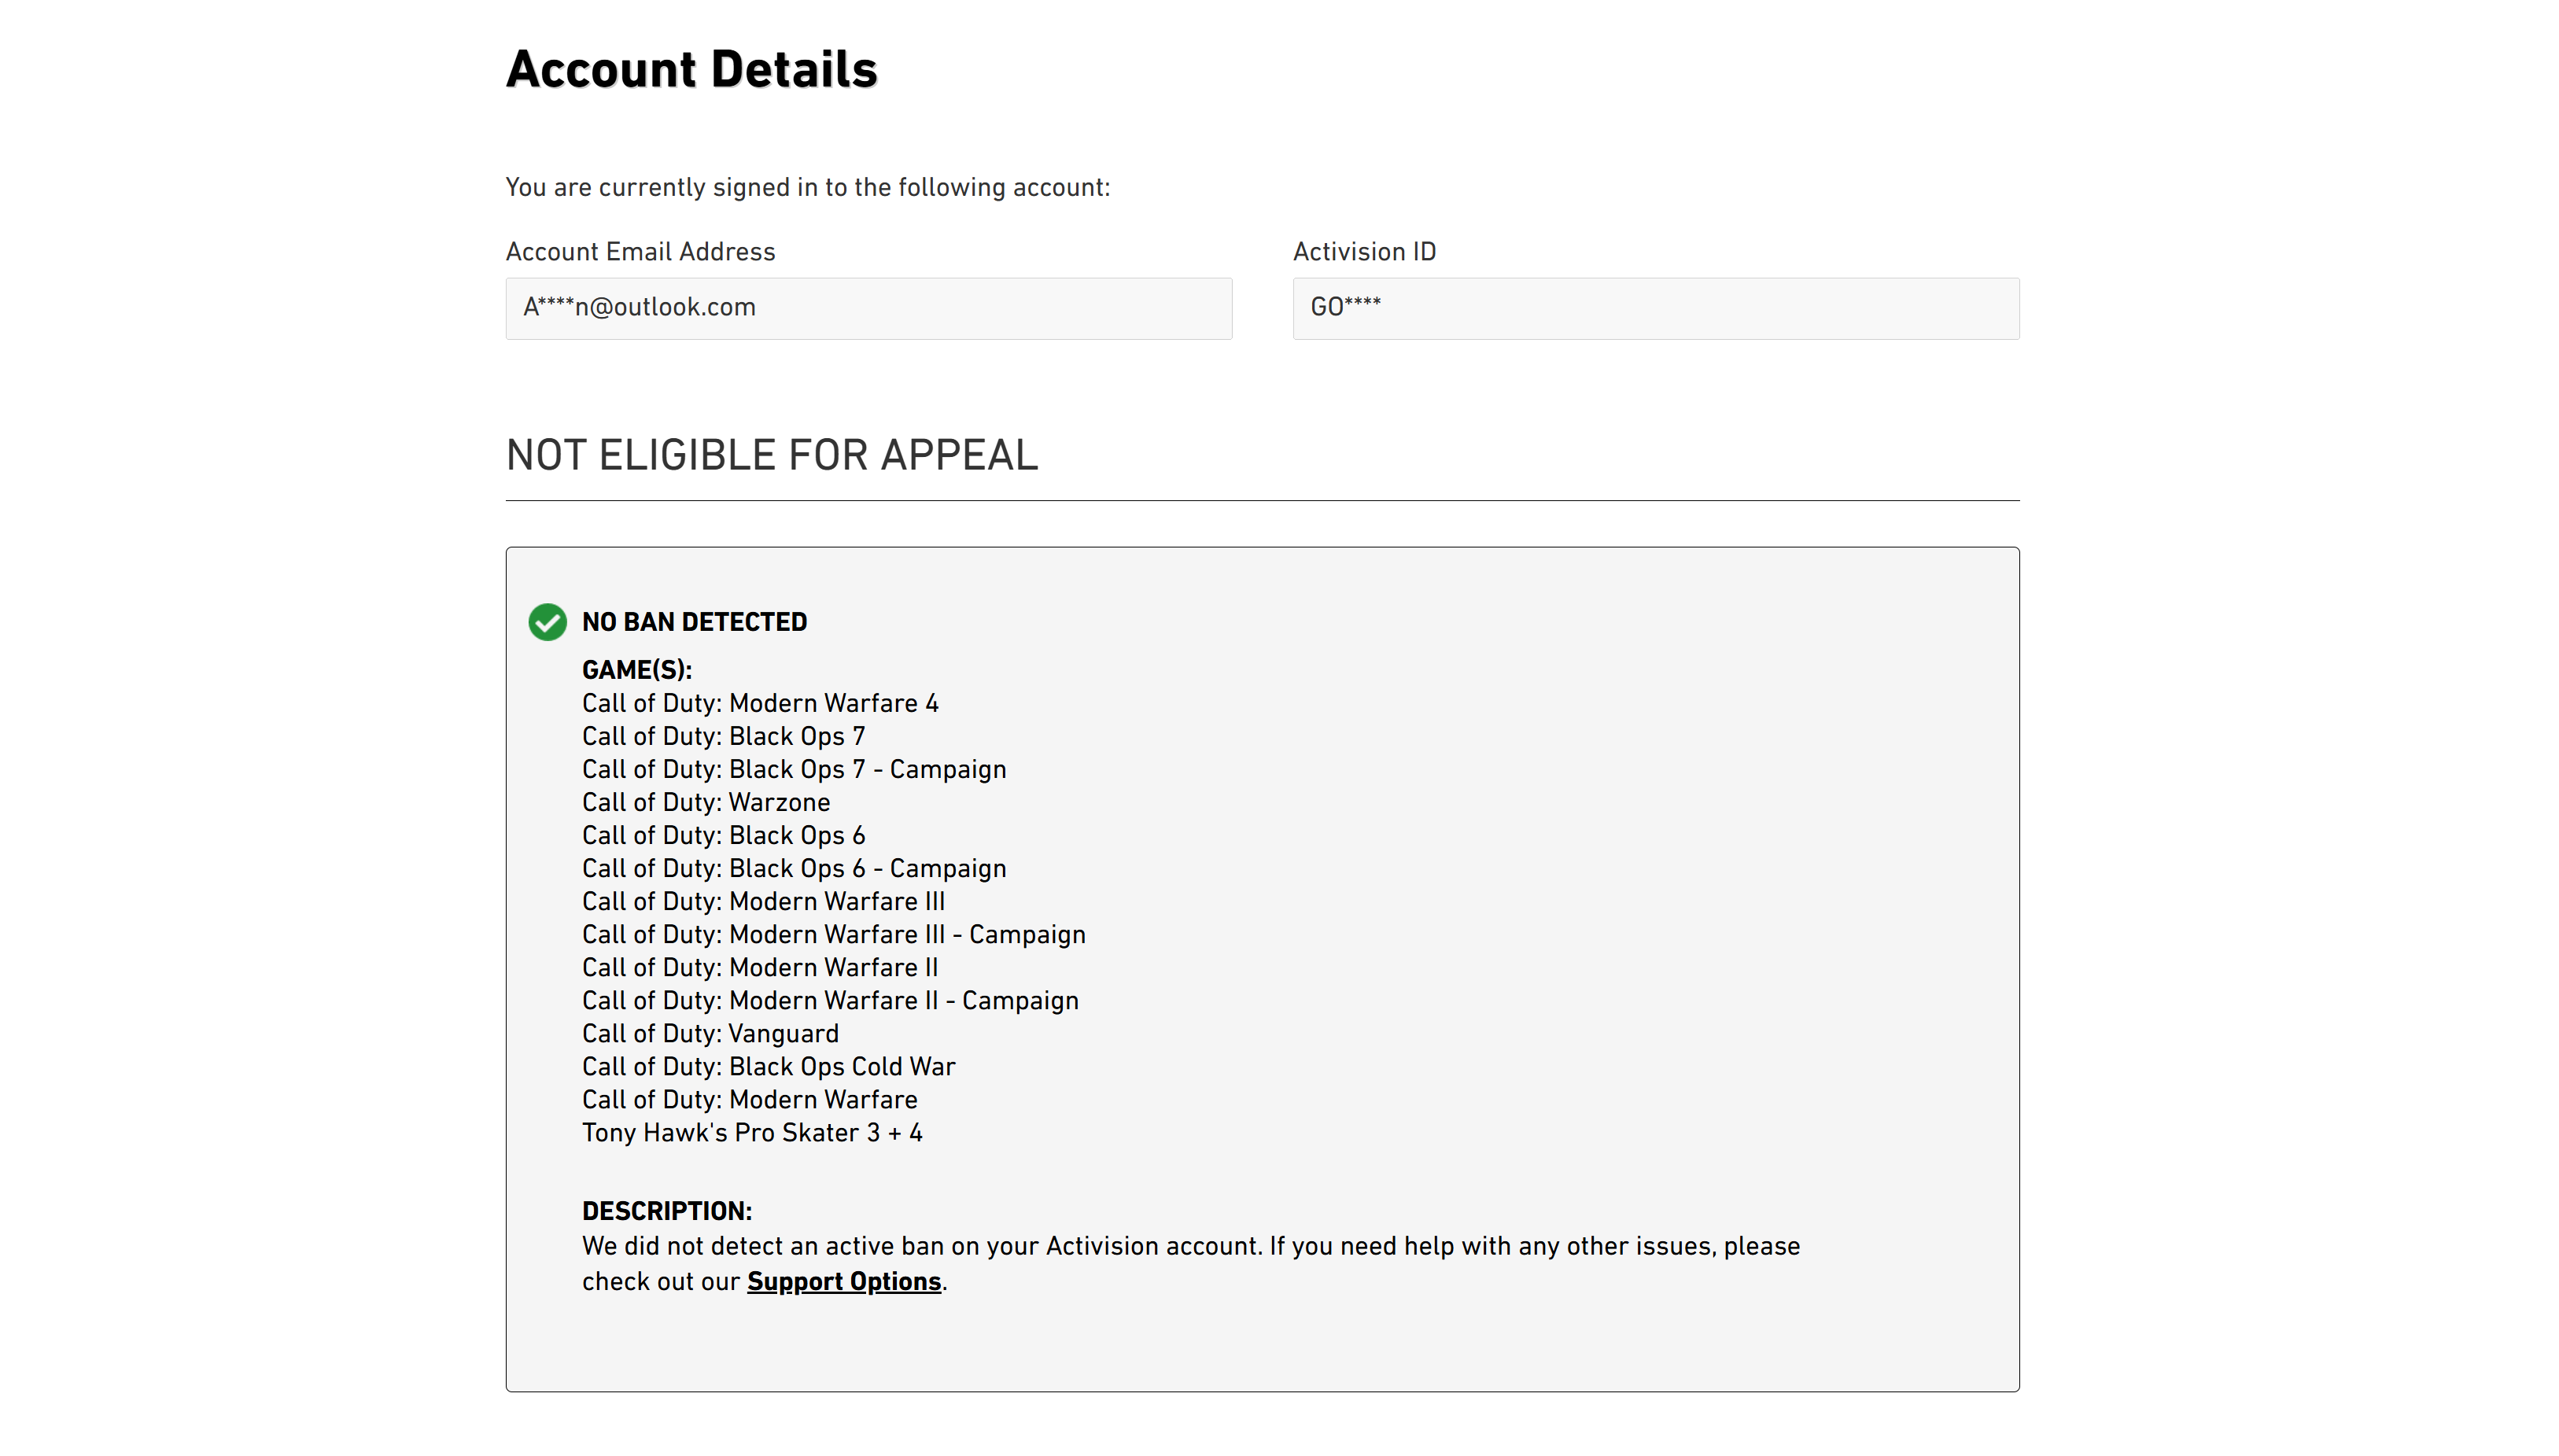Click the Account Email Address label
The height and width of the screenshot is (1456, 2559).
click(640, 252)
